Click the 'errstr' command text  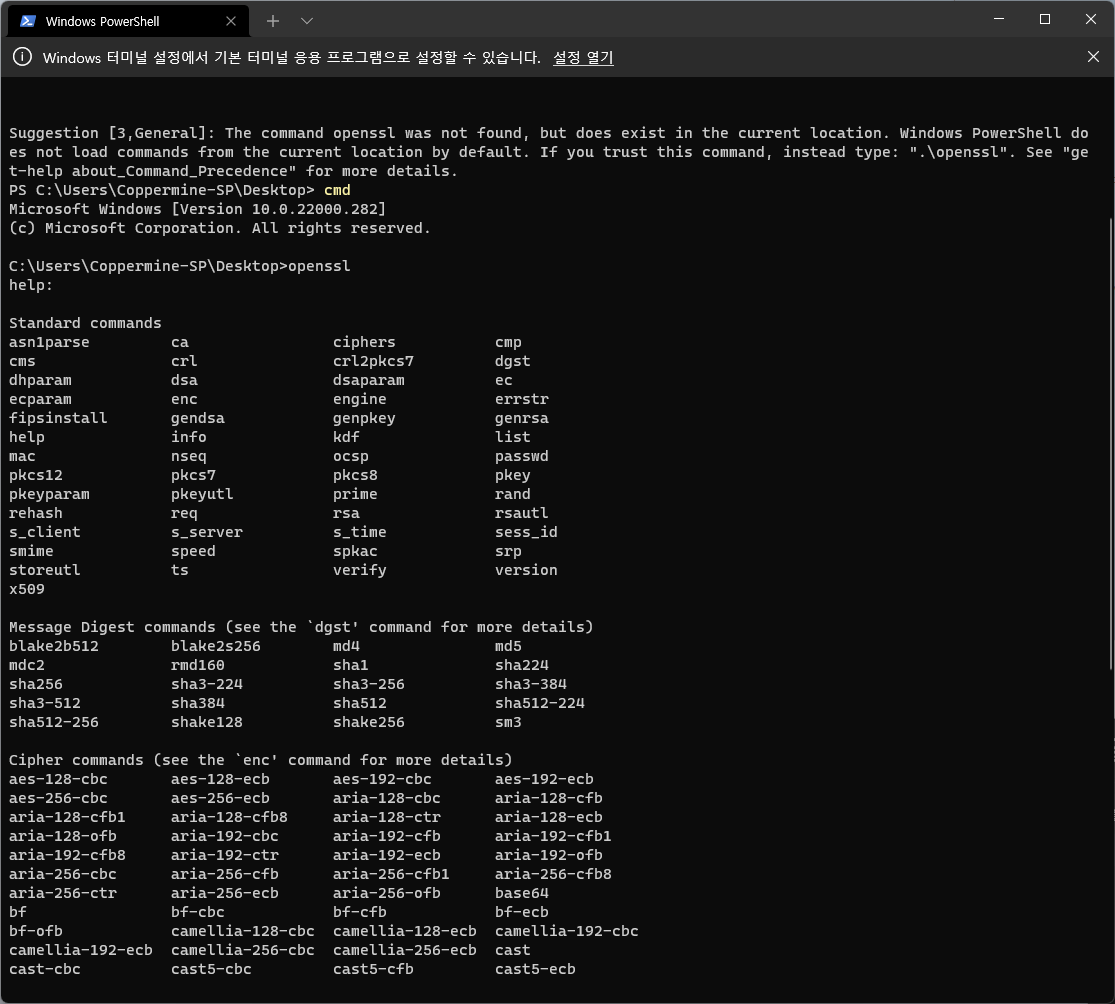pos(522,399)
